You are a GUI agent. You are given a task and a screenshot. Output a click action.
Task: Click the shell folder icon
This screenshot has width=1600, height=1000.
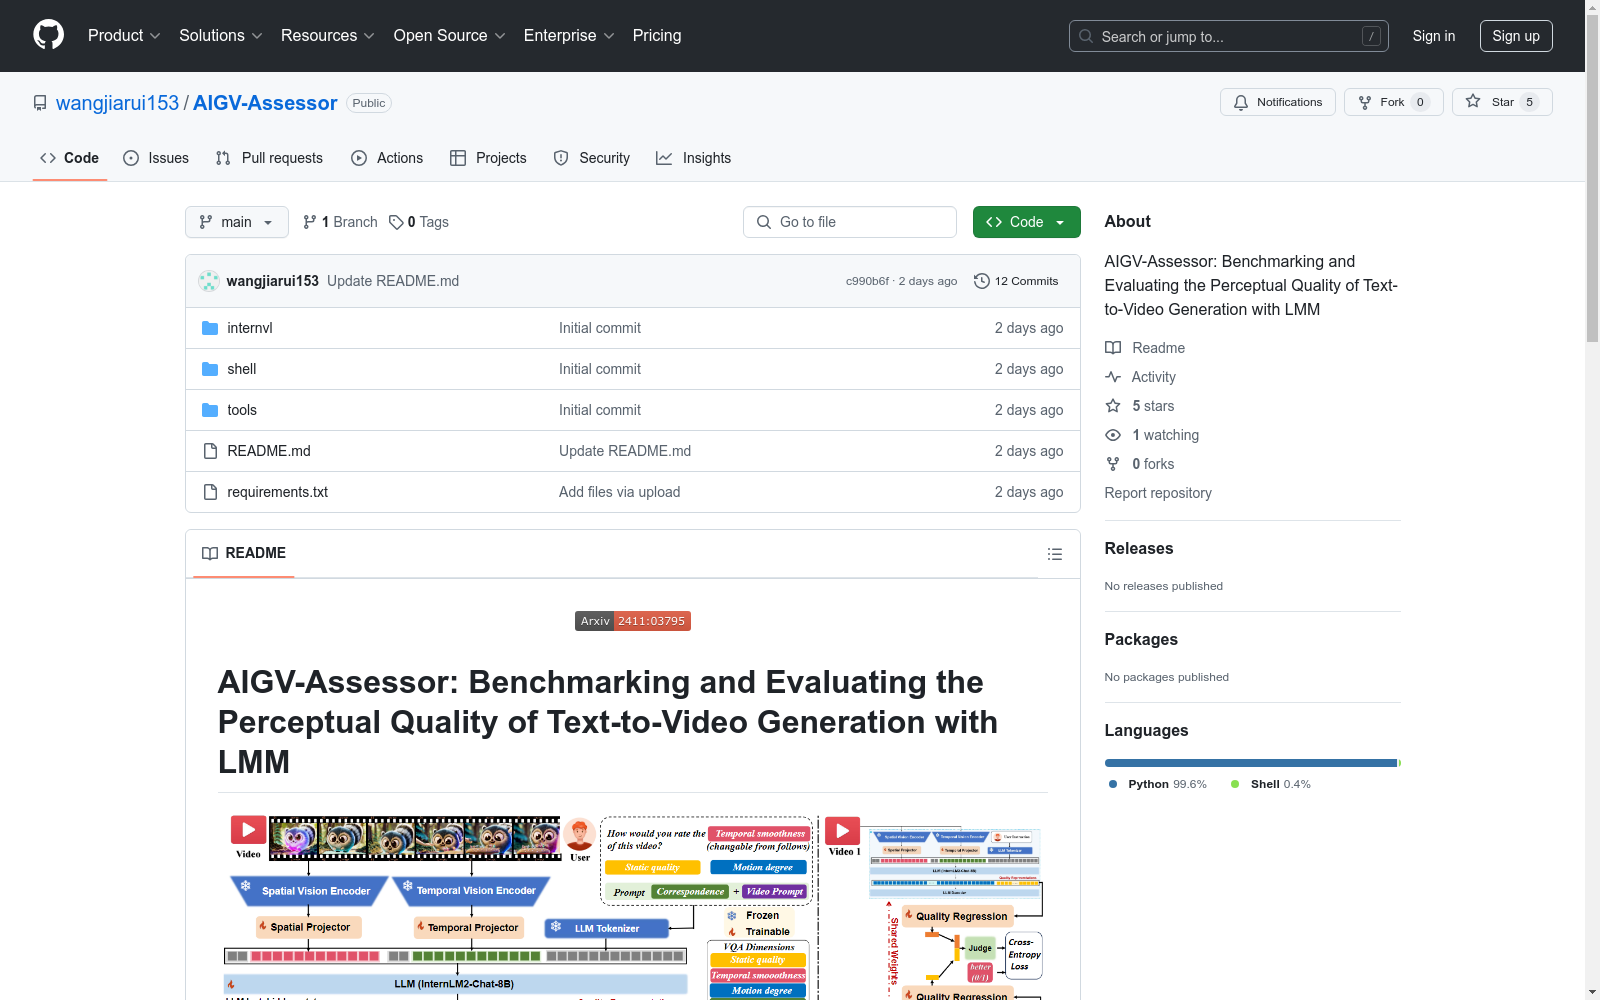point(210,369)
